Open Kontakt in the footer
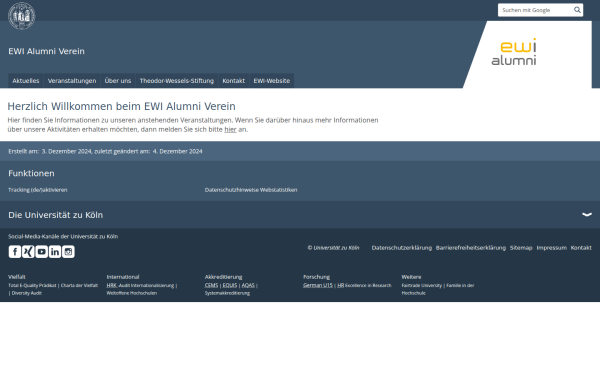The image size is (600, 375). pyautogui.click(x=581, y=248)
